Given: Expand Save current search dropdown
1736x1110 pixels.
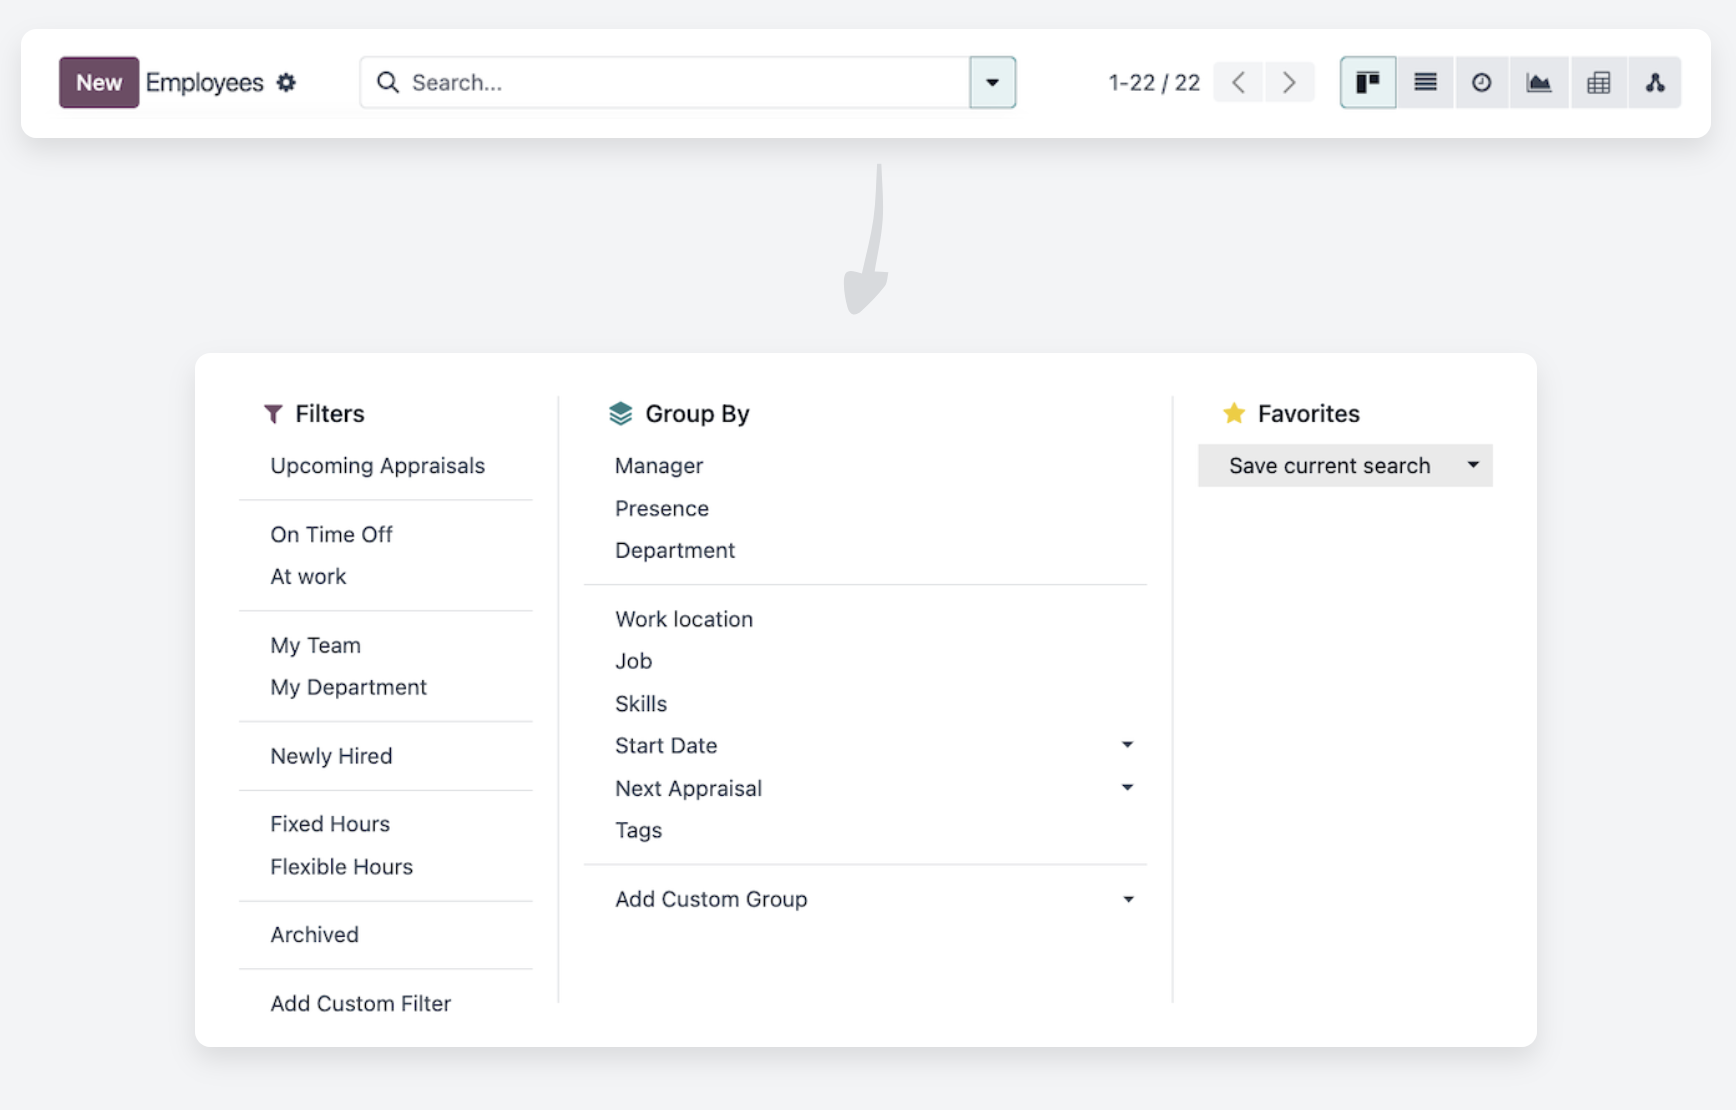Looking at the screenshot, I should (x=1472, y=465).
